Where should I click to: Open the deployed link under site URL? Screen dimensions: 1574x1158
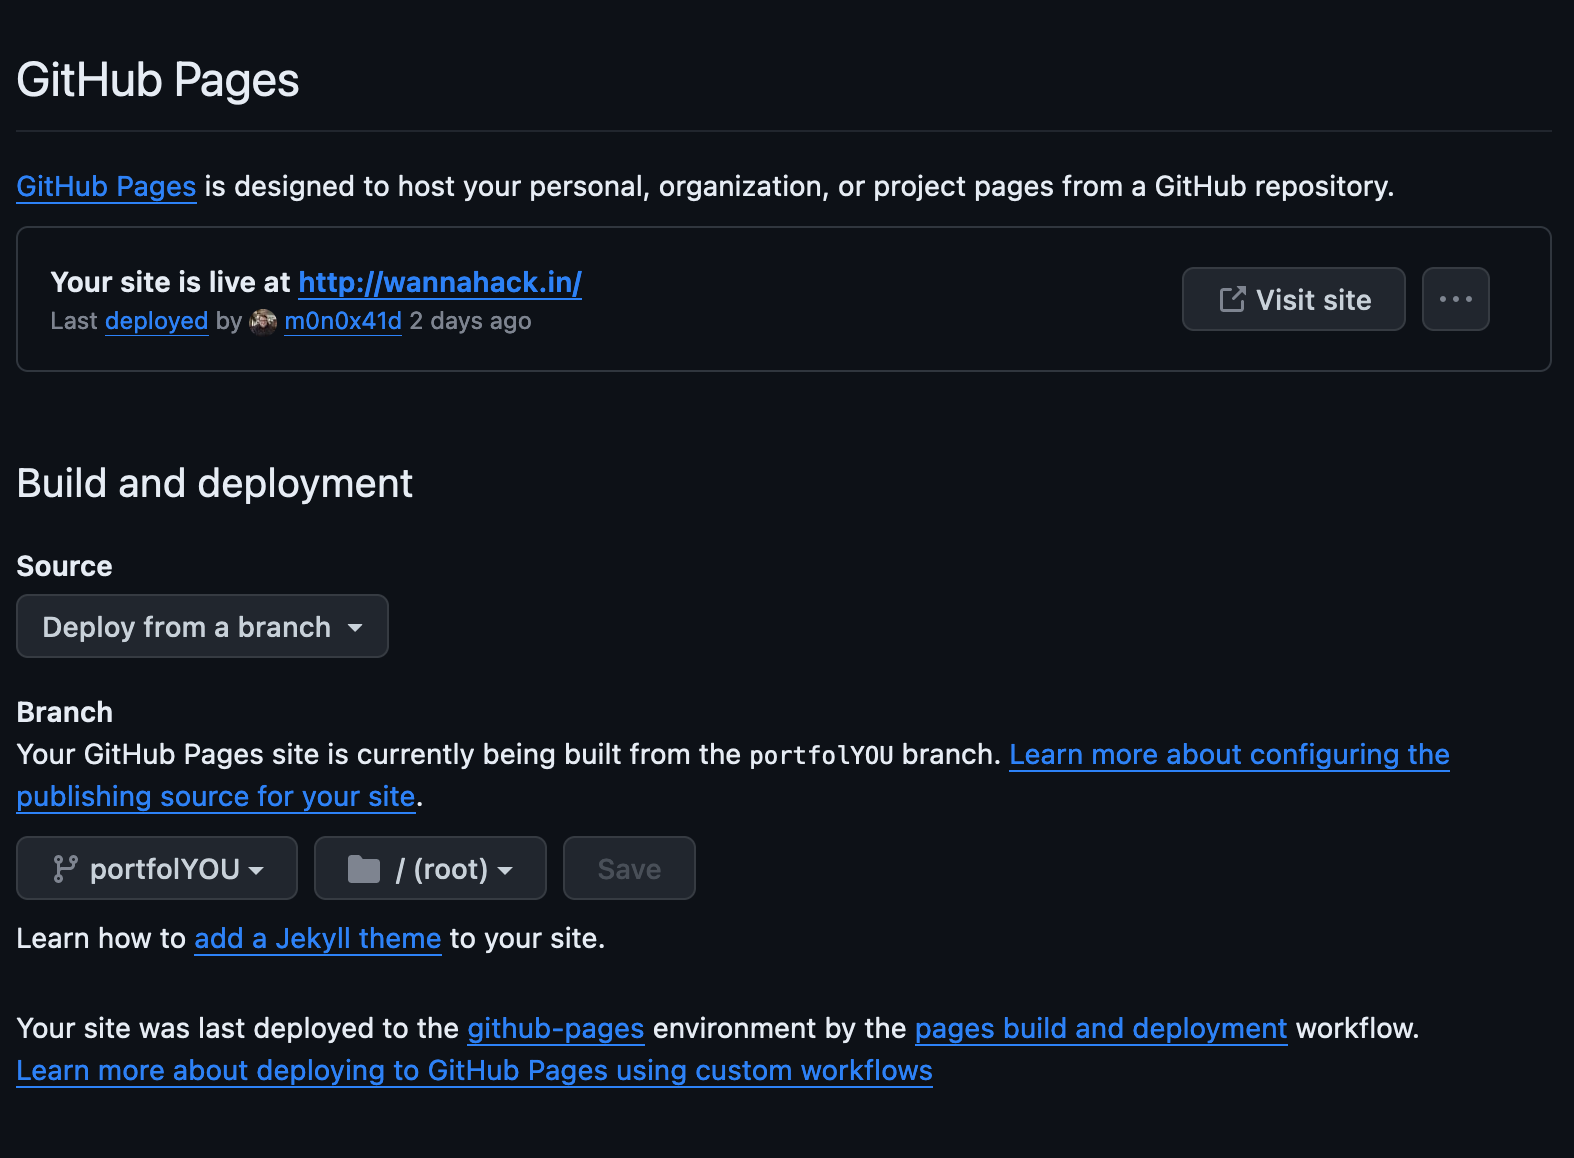(x=156, y=321)
